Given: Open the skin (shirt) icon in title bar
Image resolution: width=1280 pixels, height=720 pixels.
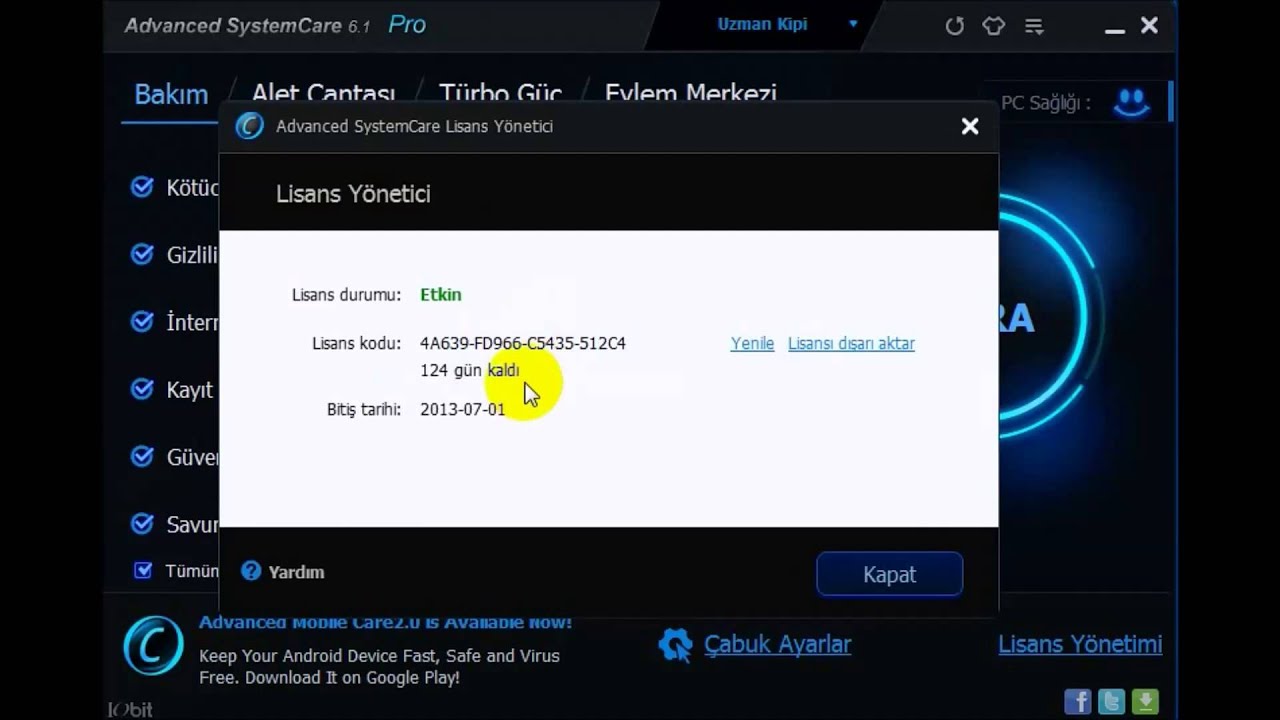Looking at the screenshot, I should pyautogui.click(x=993, y=26).
